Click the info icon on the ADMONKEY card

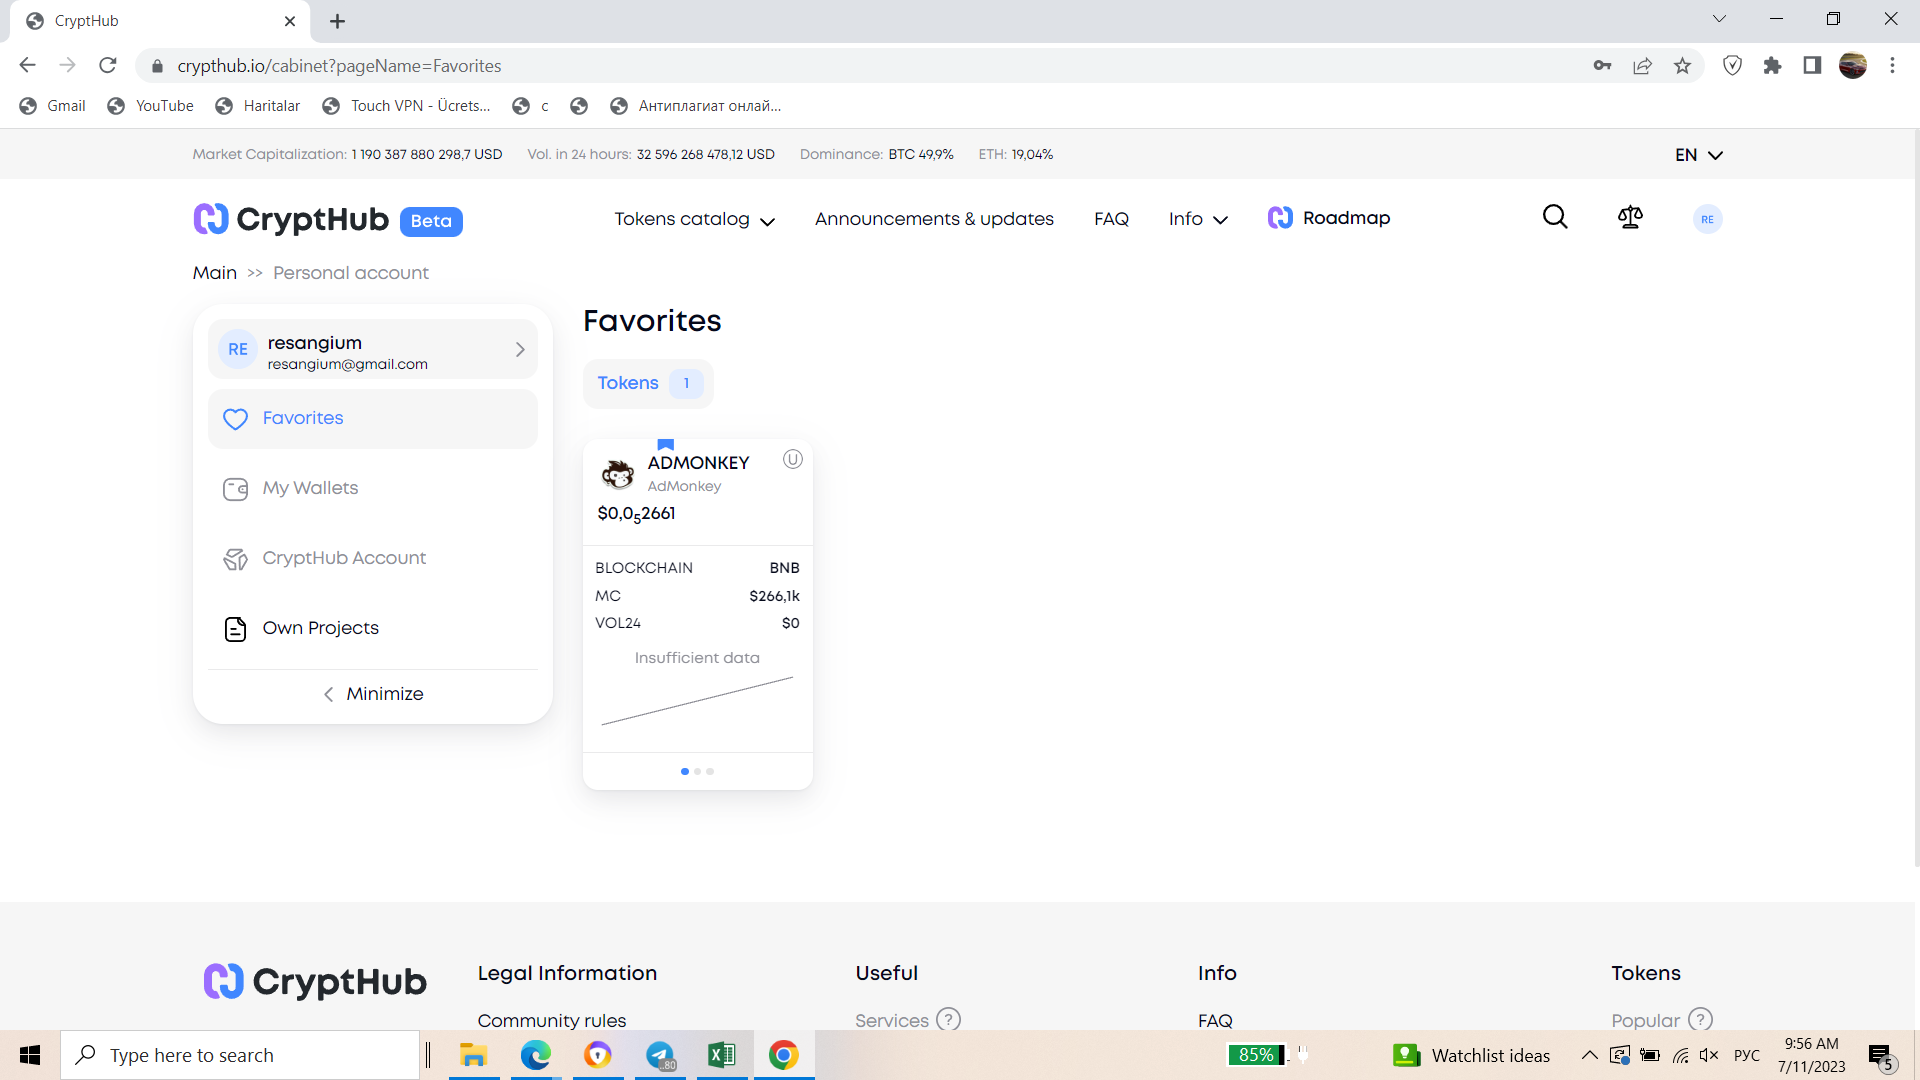[x=792, y=459]
